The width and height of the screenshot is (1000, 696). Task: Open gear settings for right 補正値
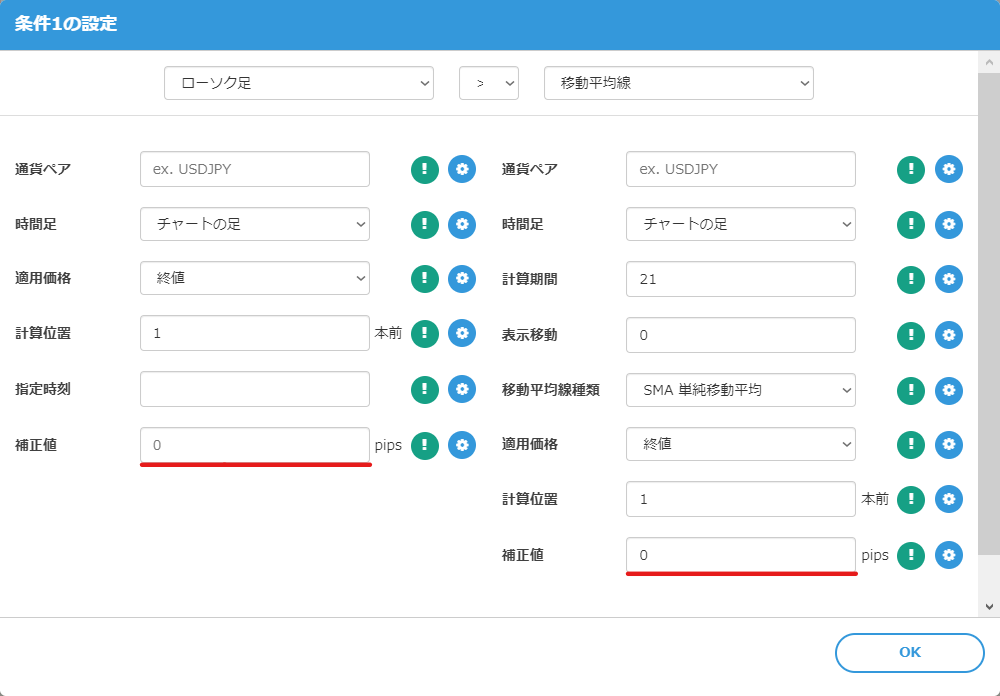pos(949,555)
